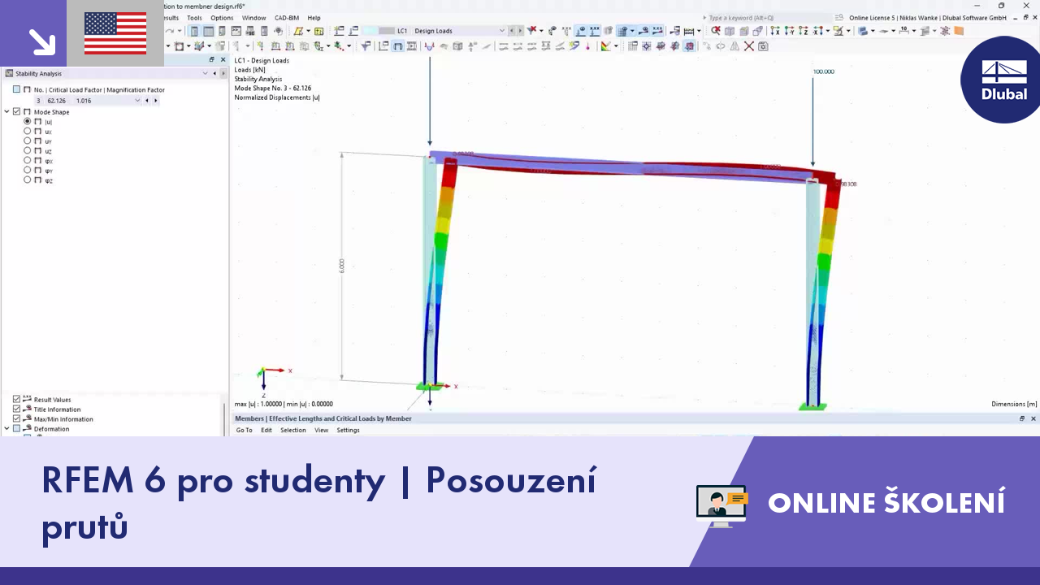This screenshot has width=1040, height=585.
Task: Open the Help menu
Action: [x=314, y=18]
